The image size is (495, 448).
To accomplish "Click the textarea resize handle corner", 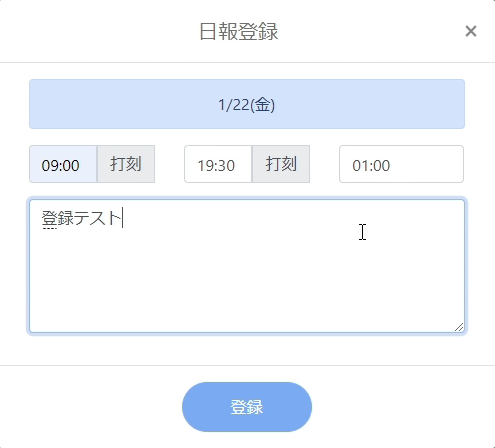I will (459, 327).
